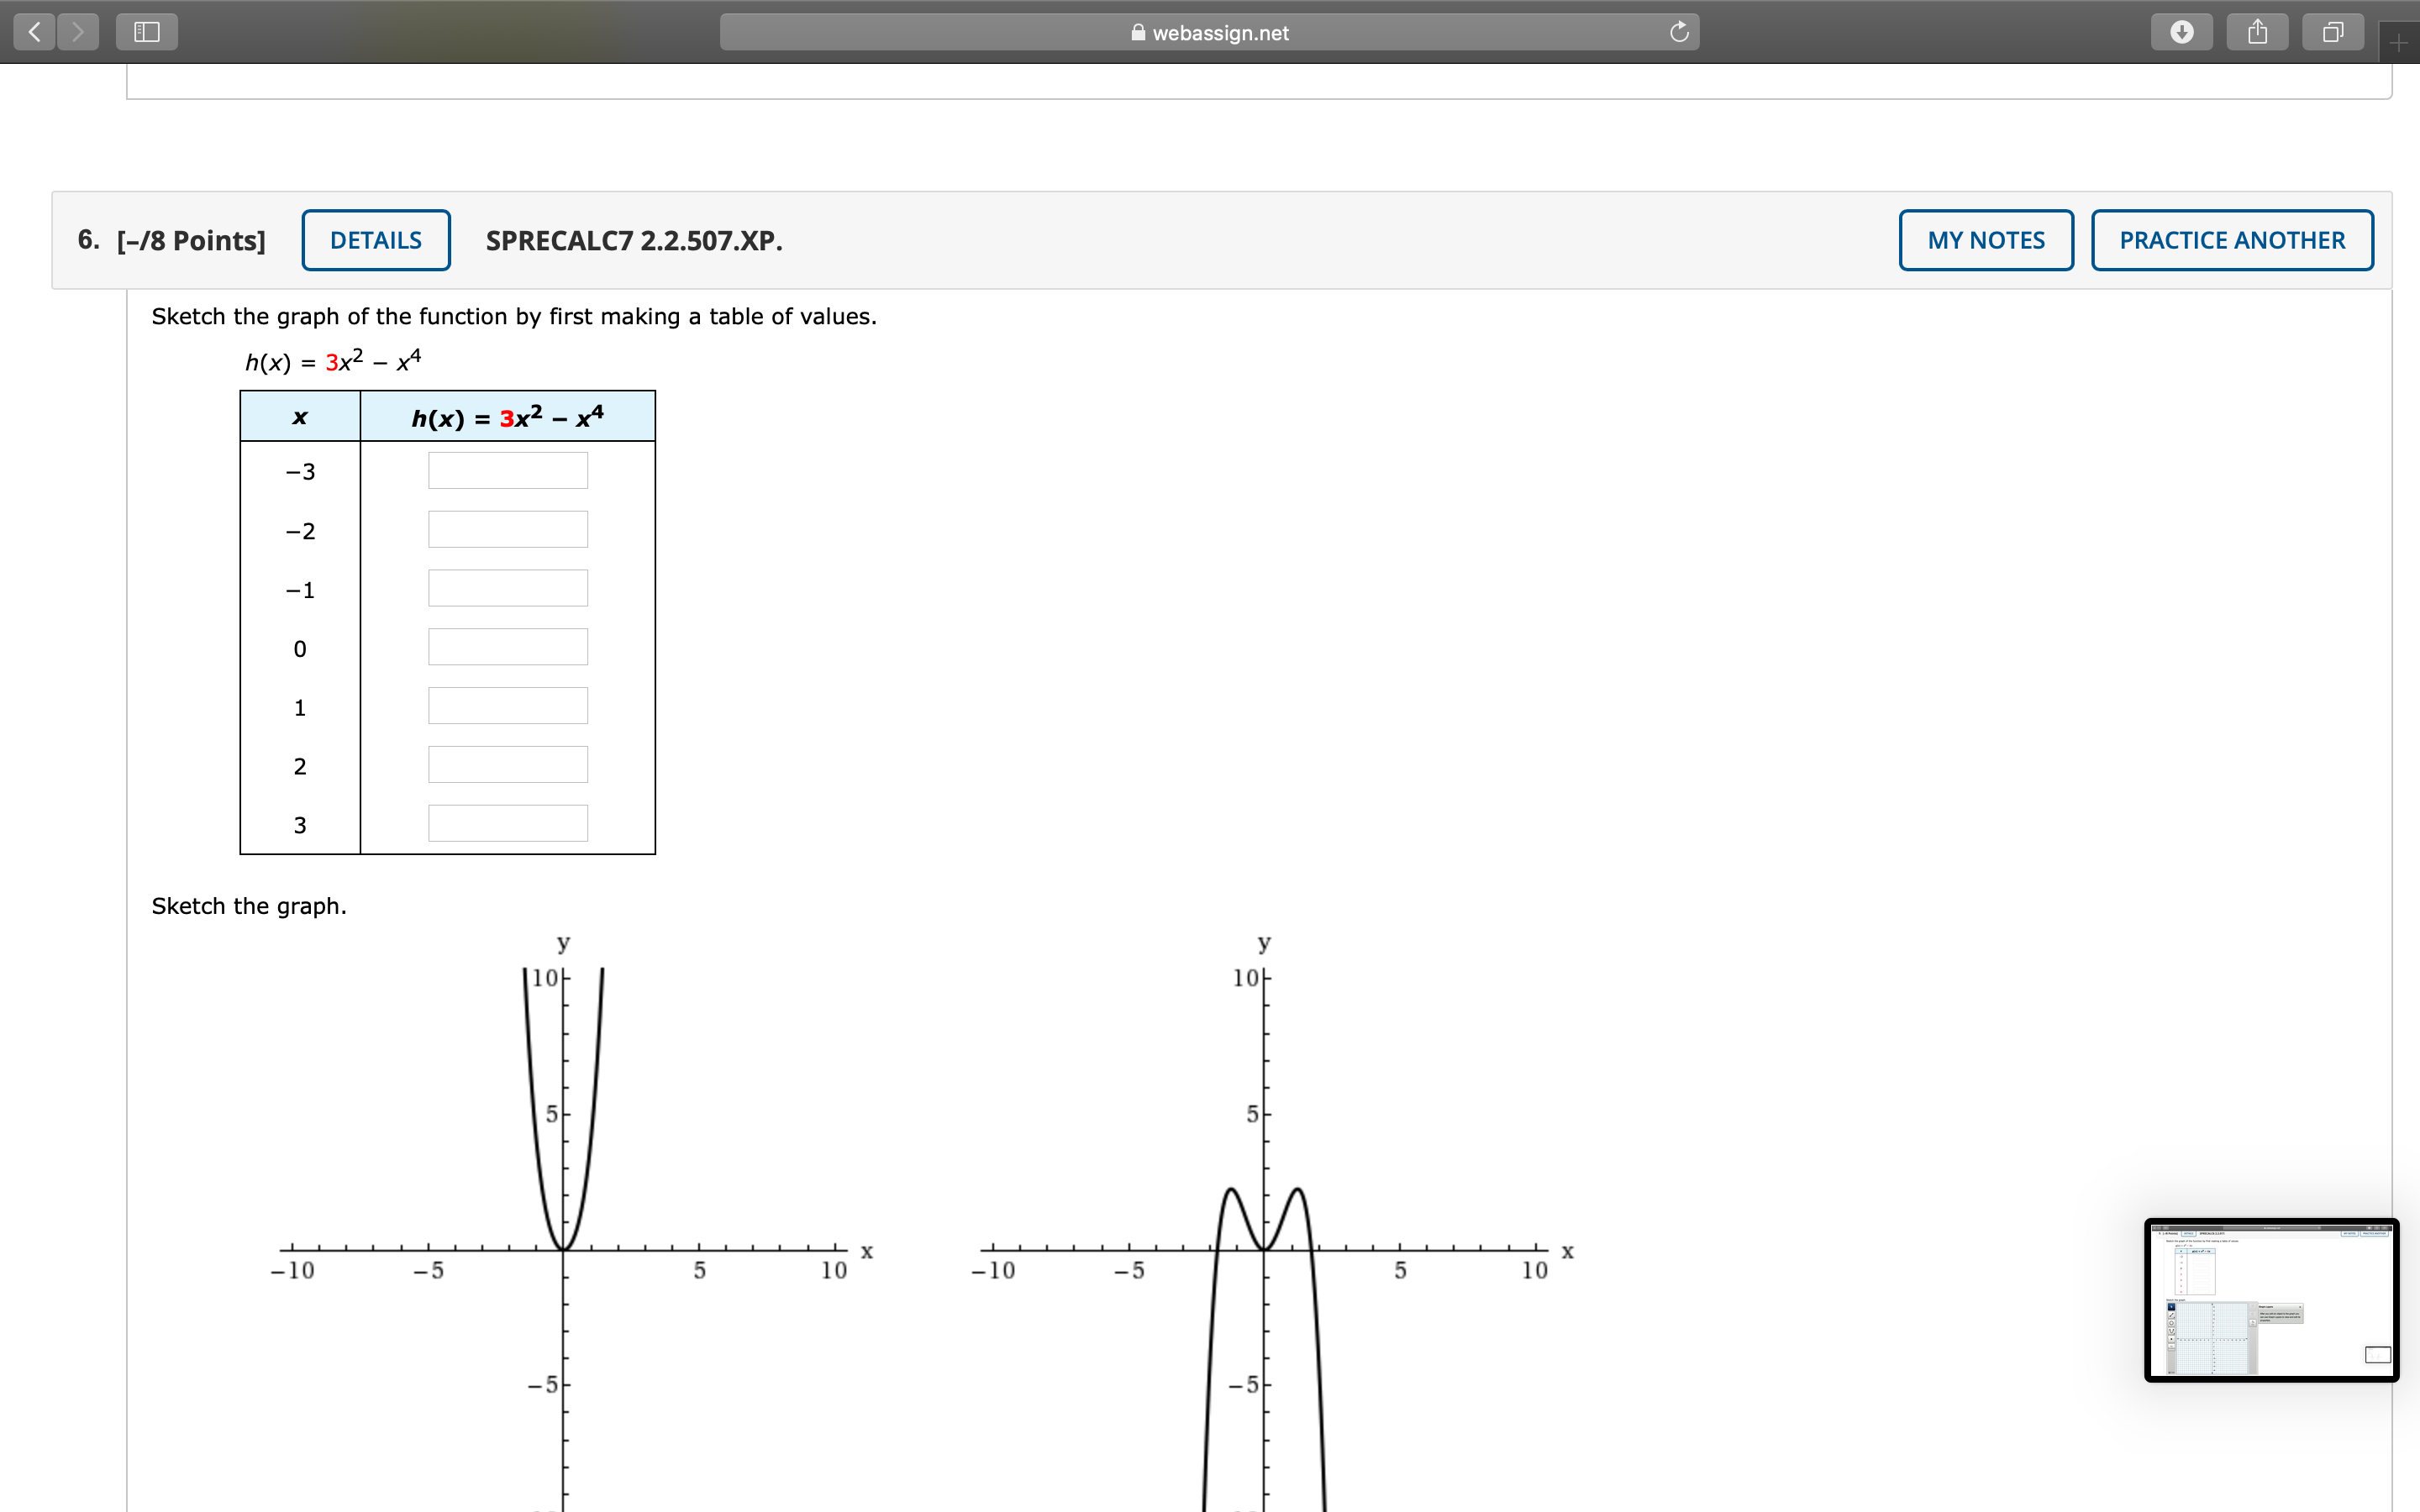Go back to previous page
The width and height of the screenshot is (2420, 1512).
[35, 32]
